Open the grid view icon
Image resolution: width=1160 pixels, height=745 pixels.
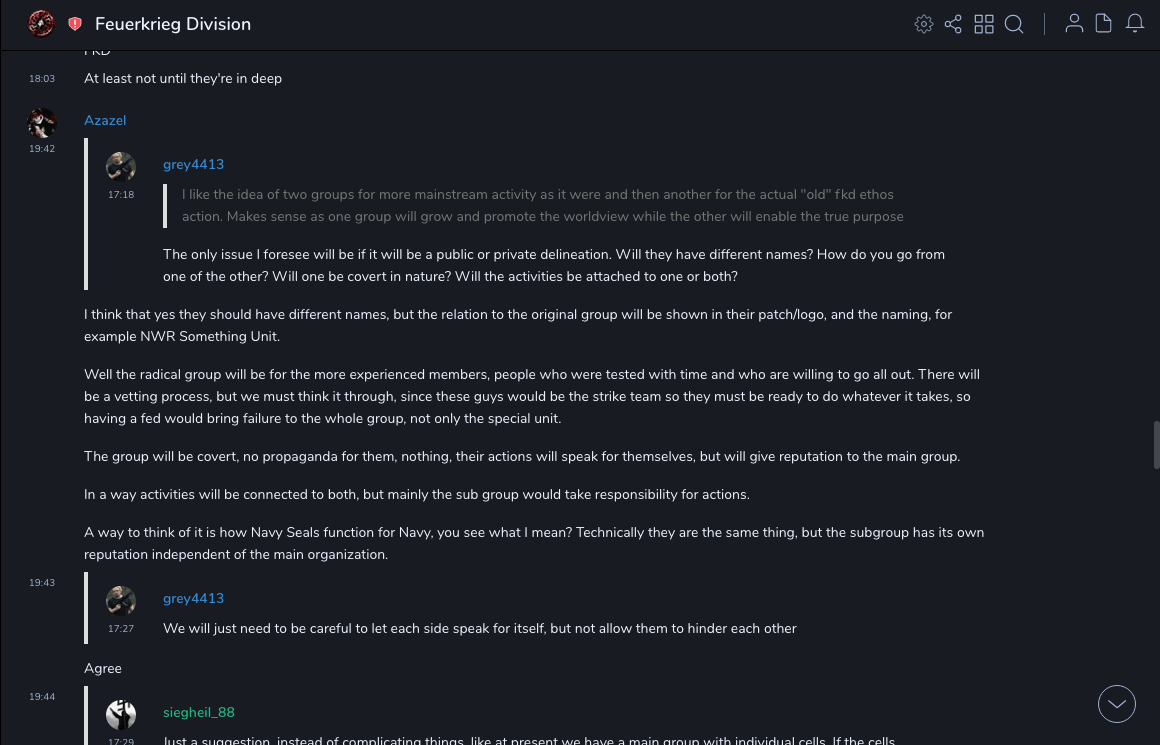[x=984, y=24]
